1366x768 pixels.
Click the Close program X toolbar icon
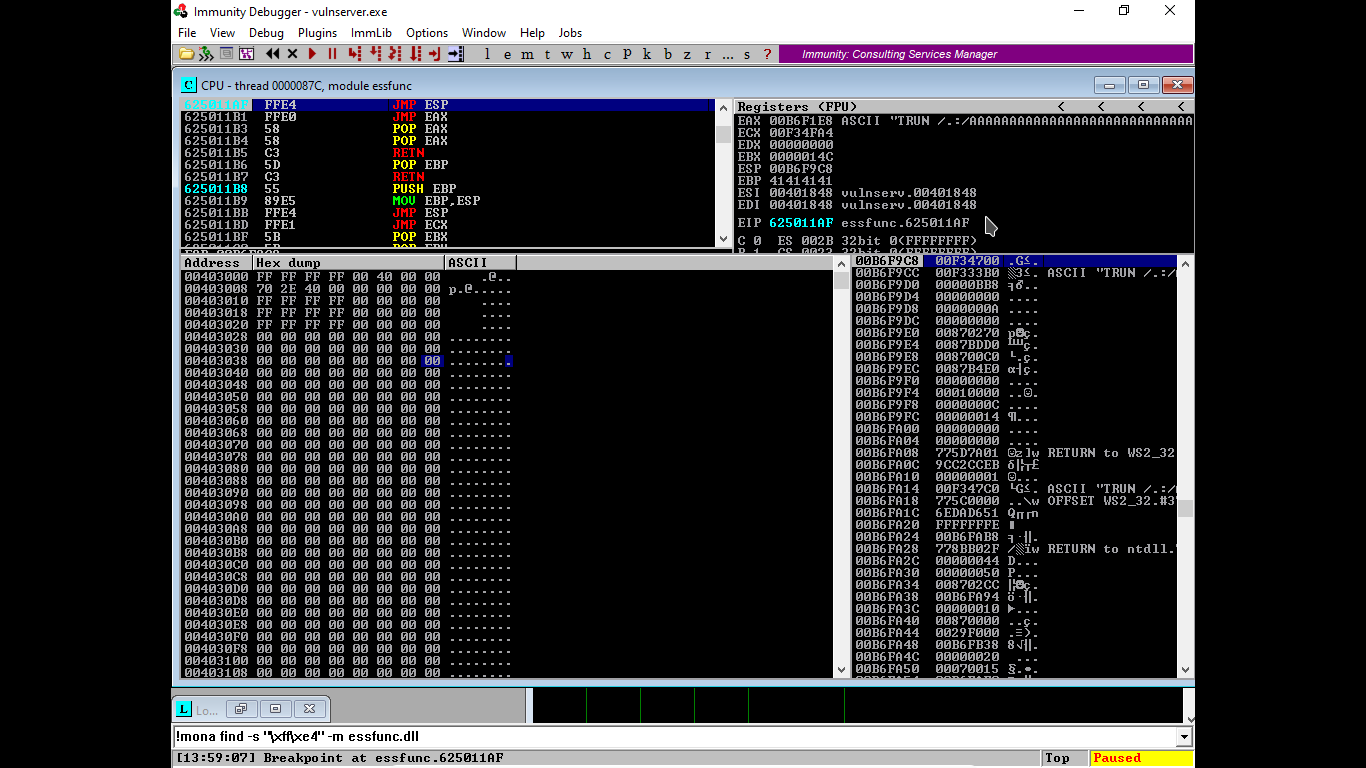click(x=292, y=54)
